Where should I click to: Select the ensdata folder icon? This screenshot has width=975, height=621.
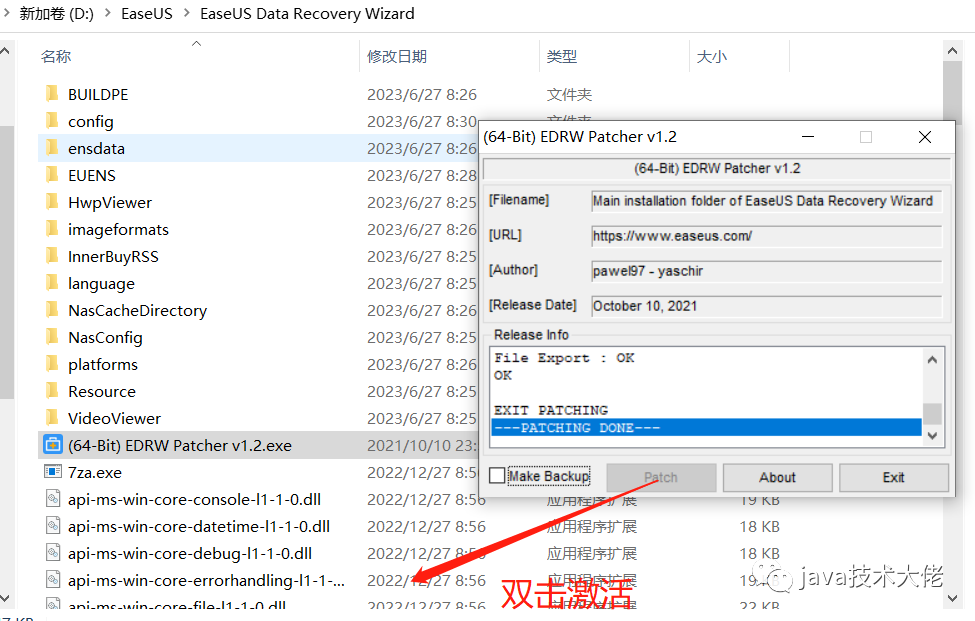pos(52,148)
